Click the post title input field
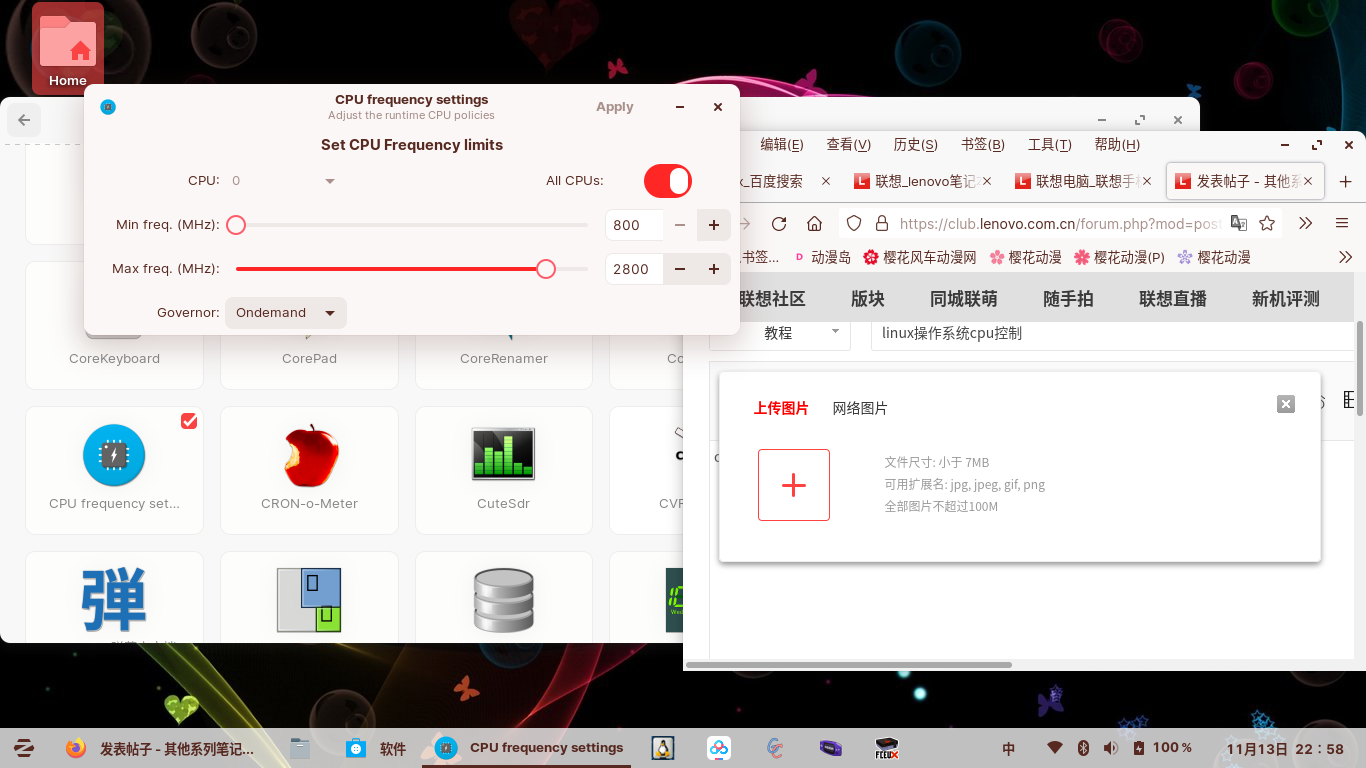The height and width of the screenshot is (768, 1366). tap(1111, 333)
